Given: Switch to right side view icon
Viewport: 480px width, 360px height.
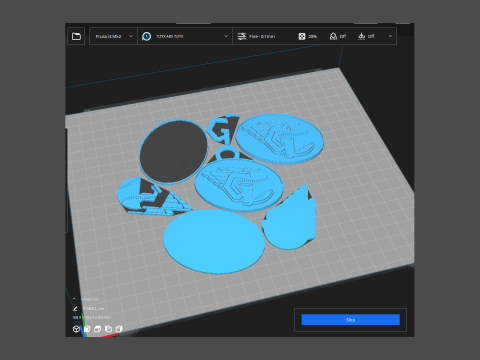Looking at the screenshot, I should [x=119, y=329].
